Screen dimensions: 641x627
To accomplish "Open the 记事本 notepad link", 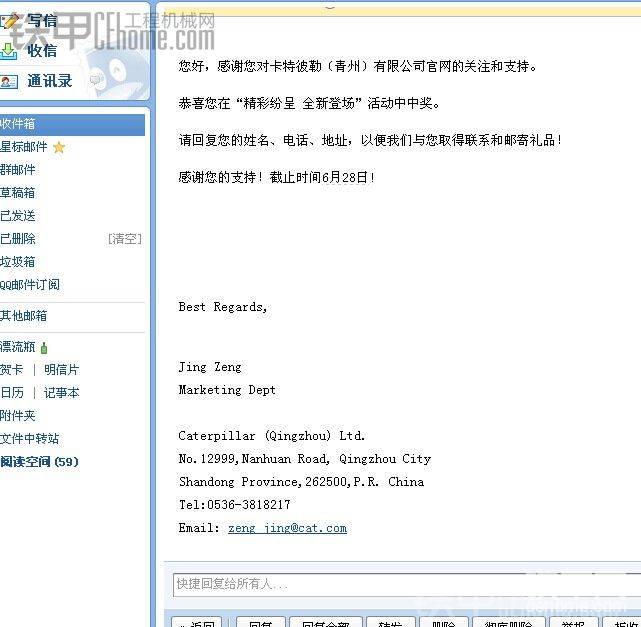I will point(61,392).
